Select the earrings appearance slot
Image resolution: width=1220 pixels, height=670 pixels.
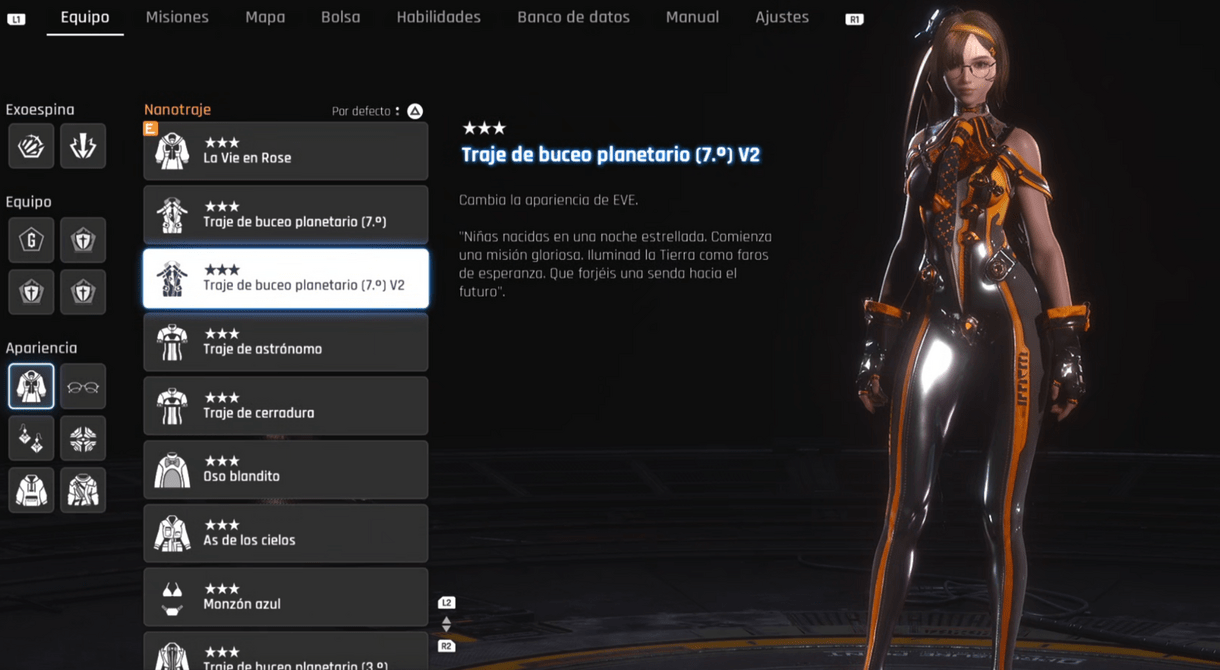click(31, 438)
